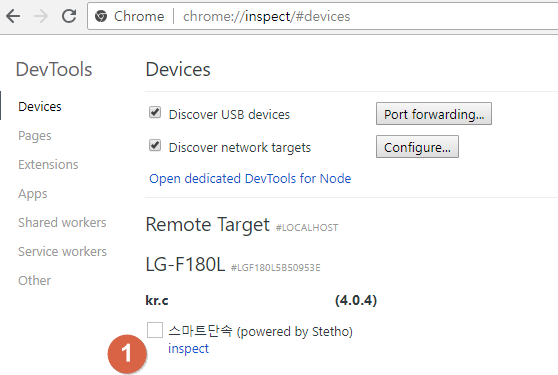The height and width of the screenshot is (375, 558).
Task: Open the Port forwarding dialog
Action: pyautogui.click(x=434, y=114)
